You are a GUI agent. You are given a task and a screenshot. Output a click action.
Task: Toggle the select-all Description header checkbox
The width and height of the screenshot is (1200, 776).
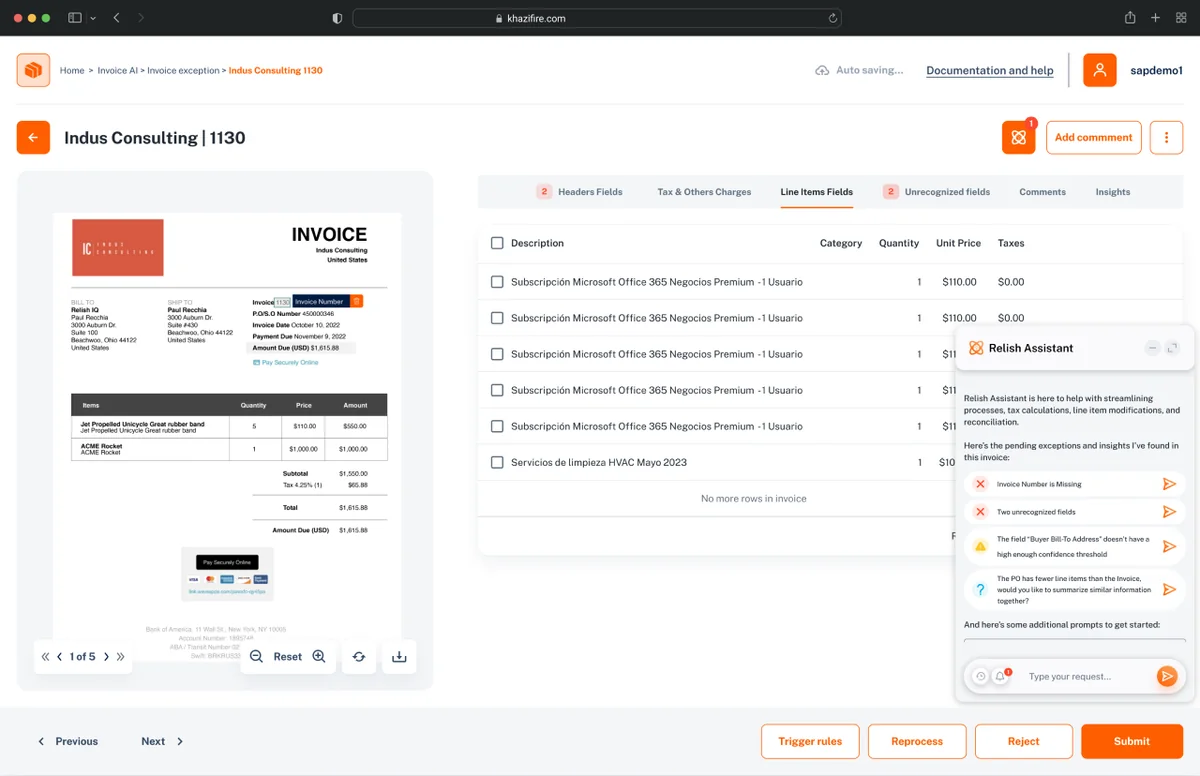497,243
